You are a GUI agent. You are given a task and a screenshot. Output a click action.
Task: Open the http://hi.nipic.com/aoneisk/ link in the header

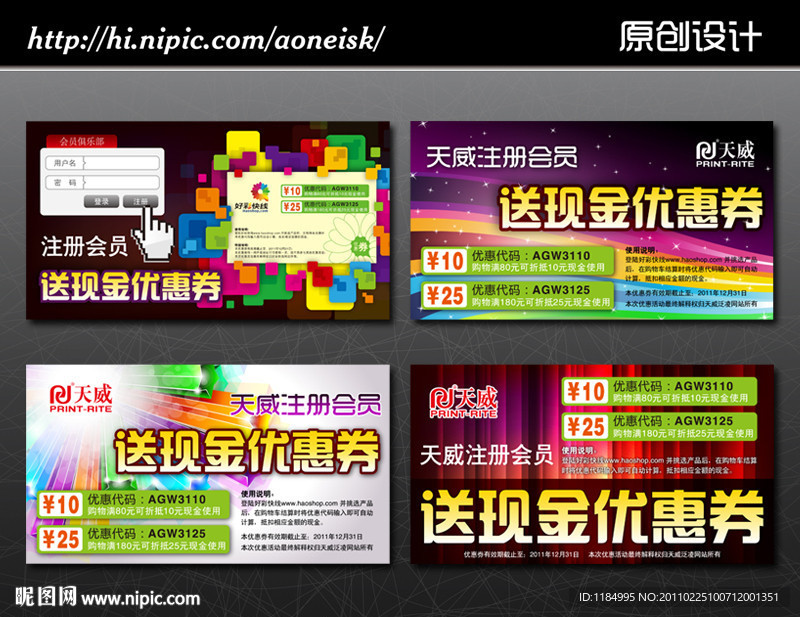[206, 39]
